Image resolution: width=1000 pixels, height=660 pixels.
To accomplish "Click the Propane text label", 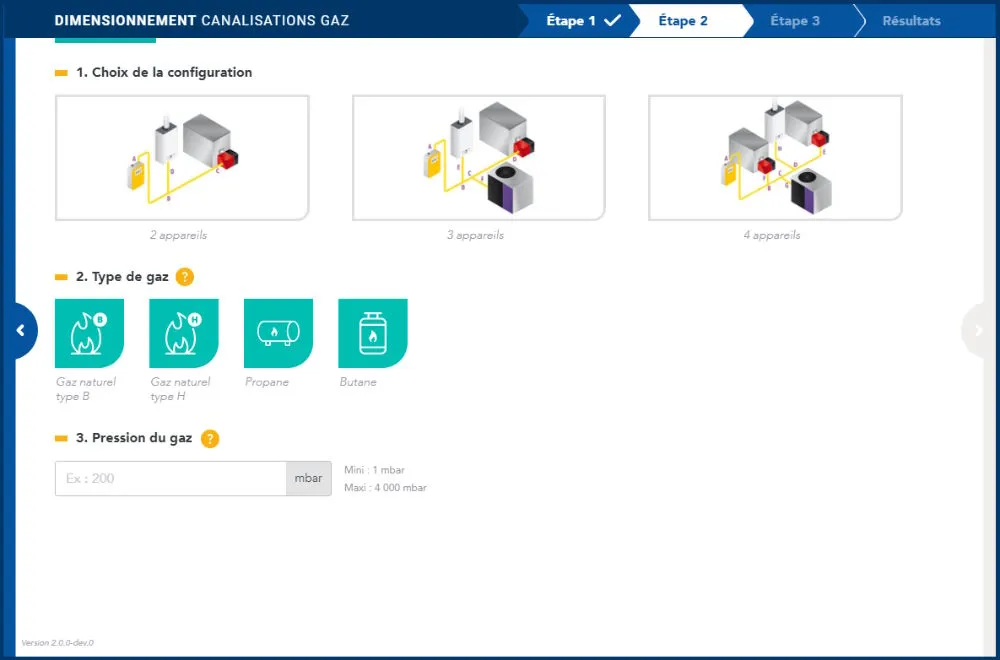I will (266, 382).
